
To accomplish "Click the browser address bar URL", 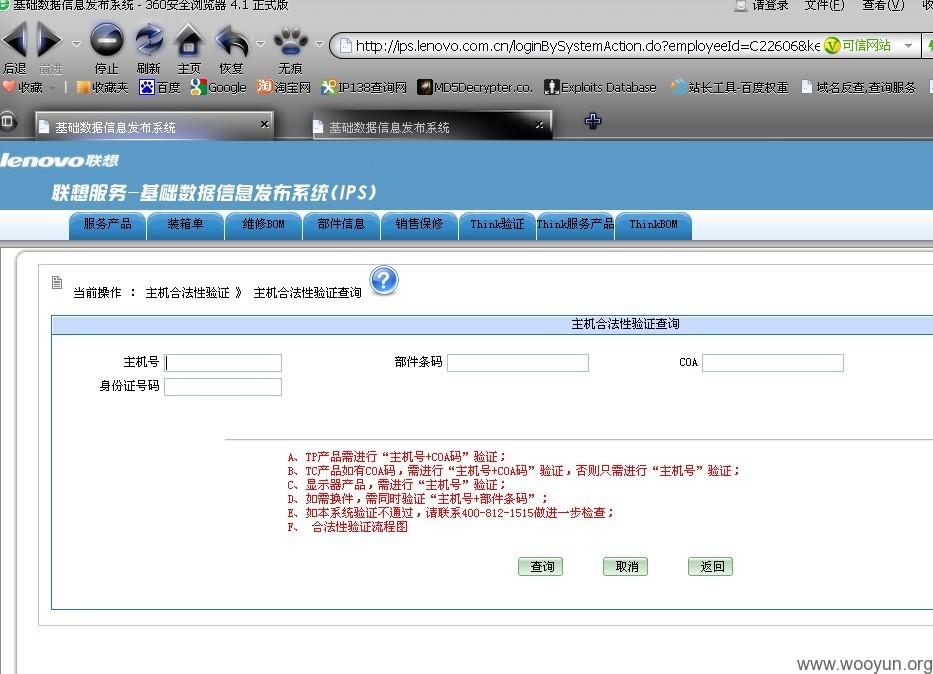I will (x=587, y=46).
